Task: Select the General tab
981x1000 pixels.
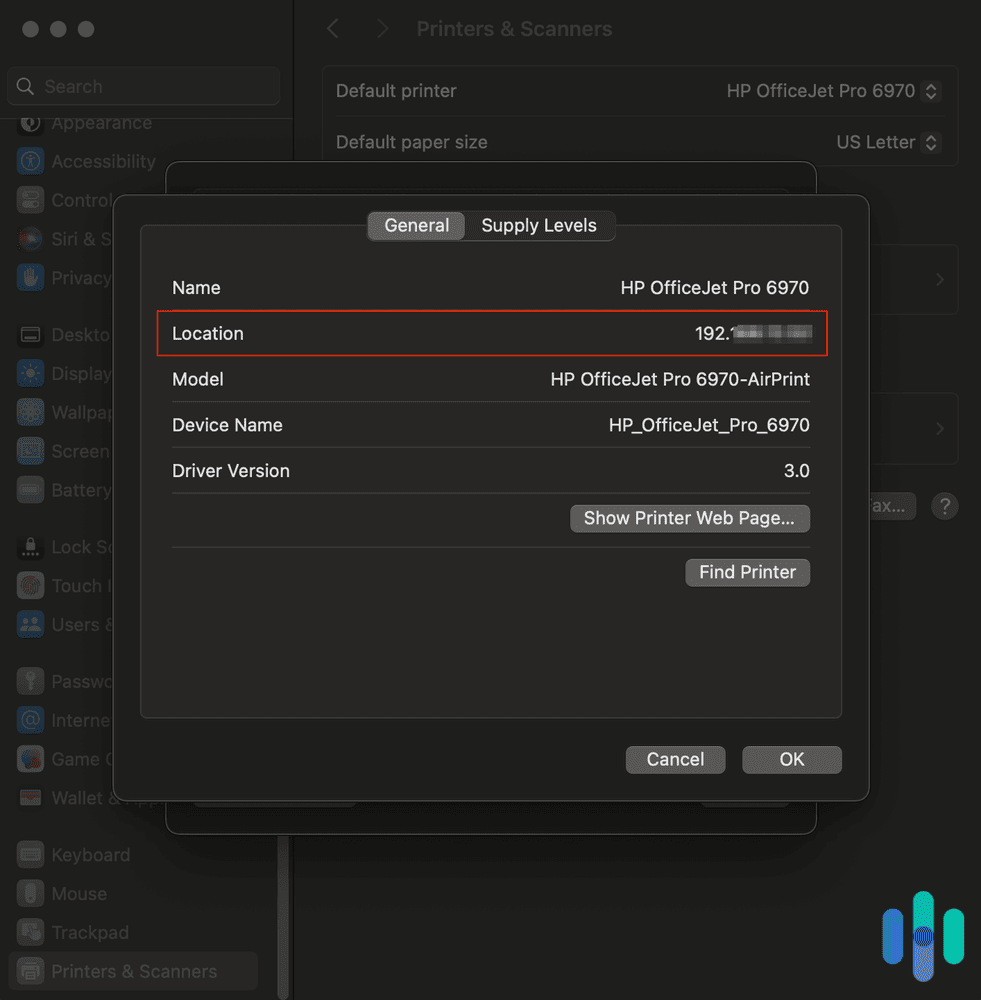Action: tap(416, 226)
